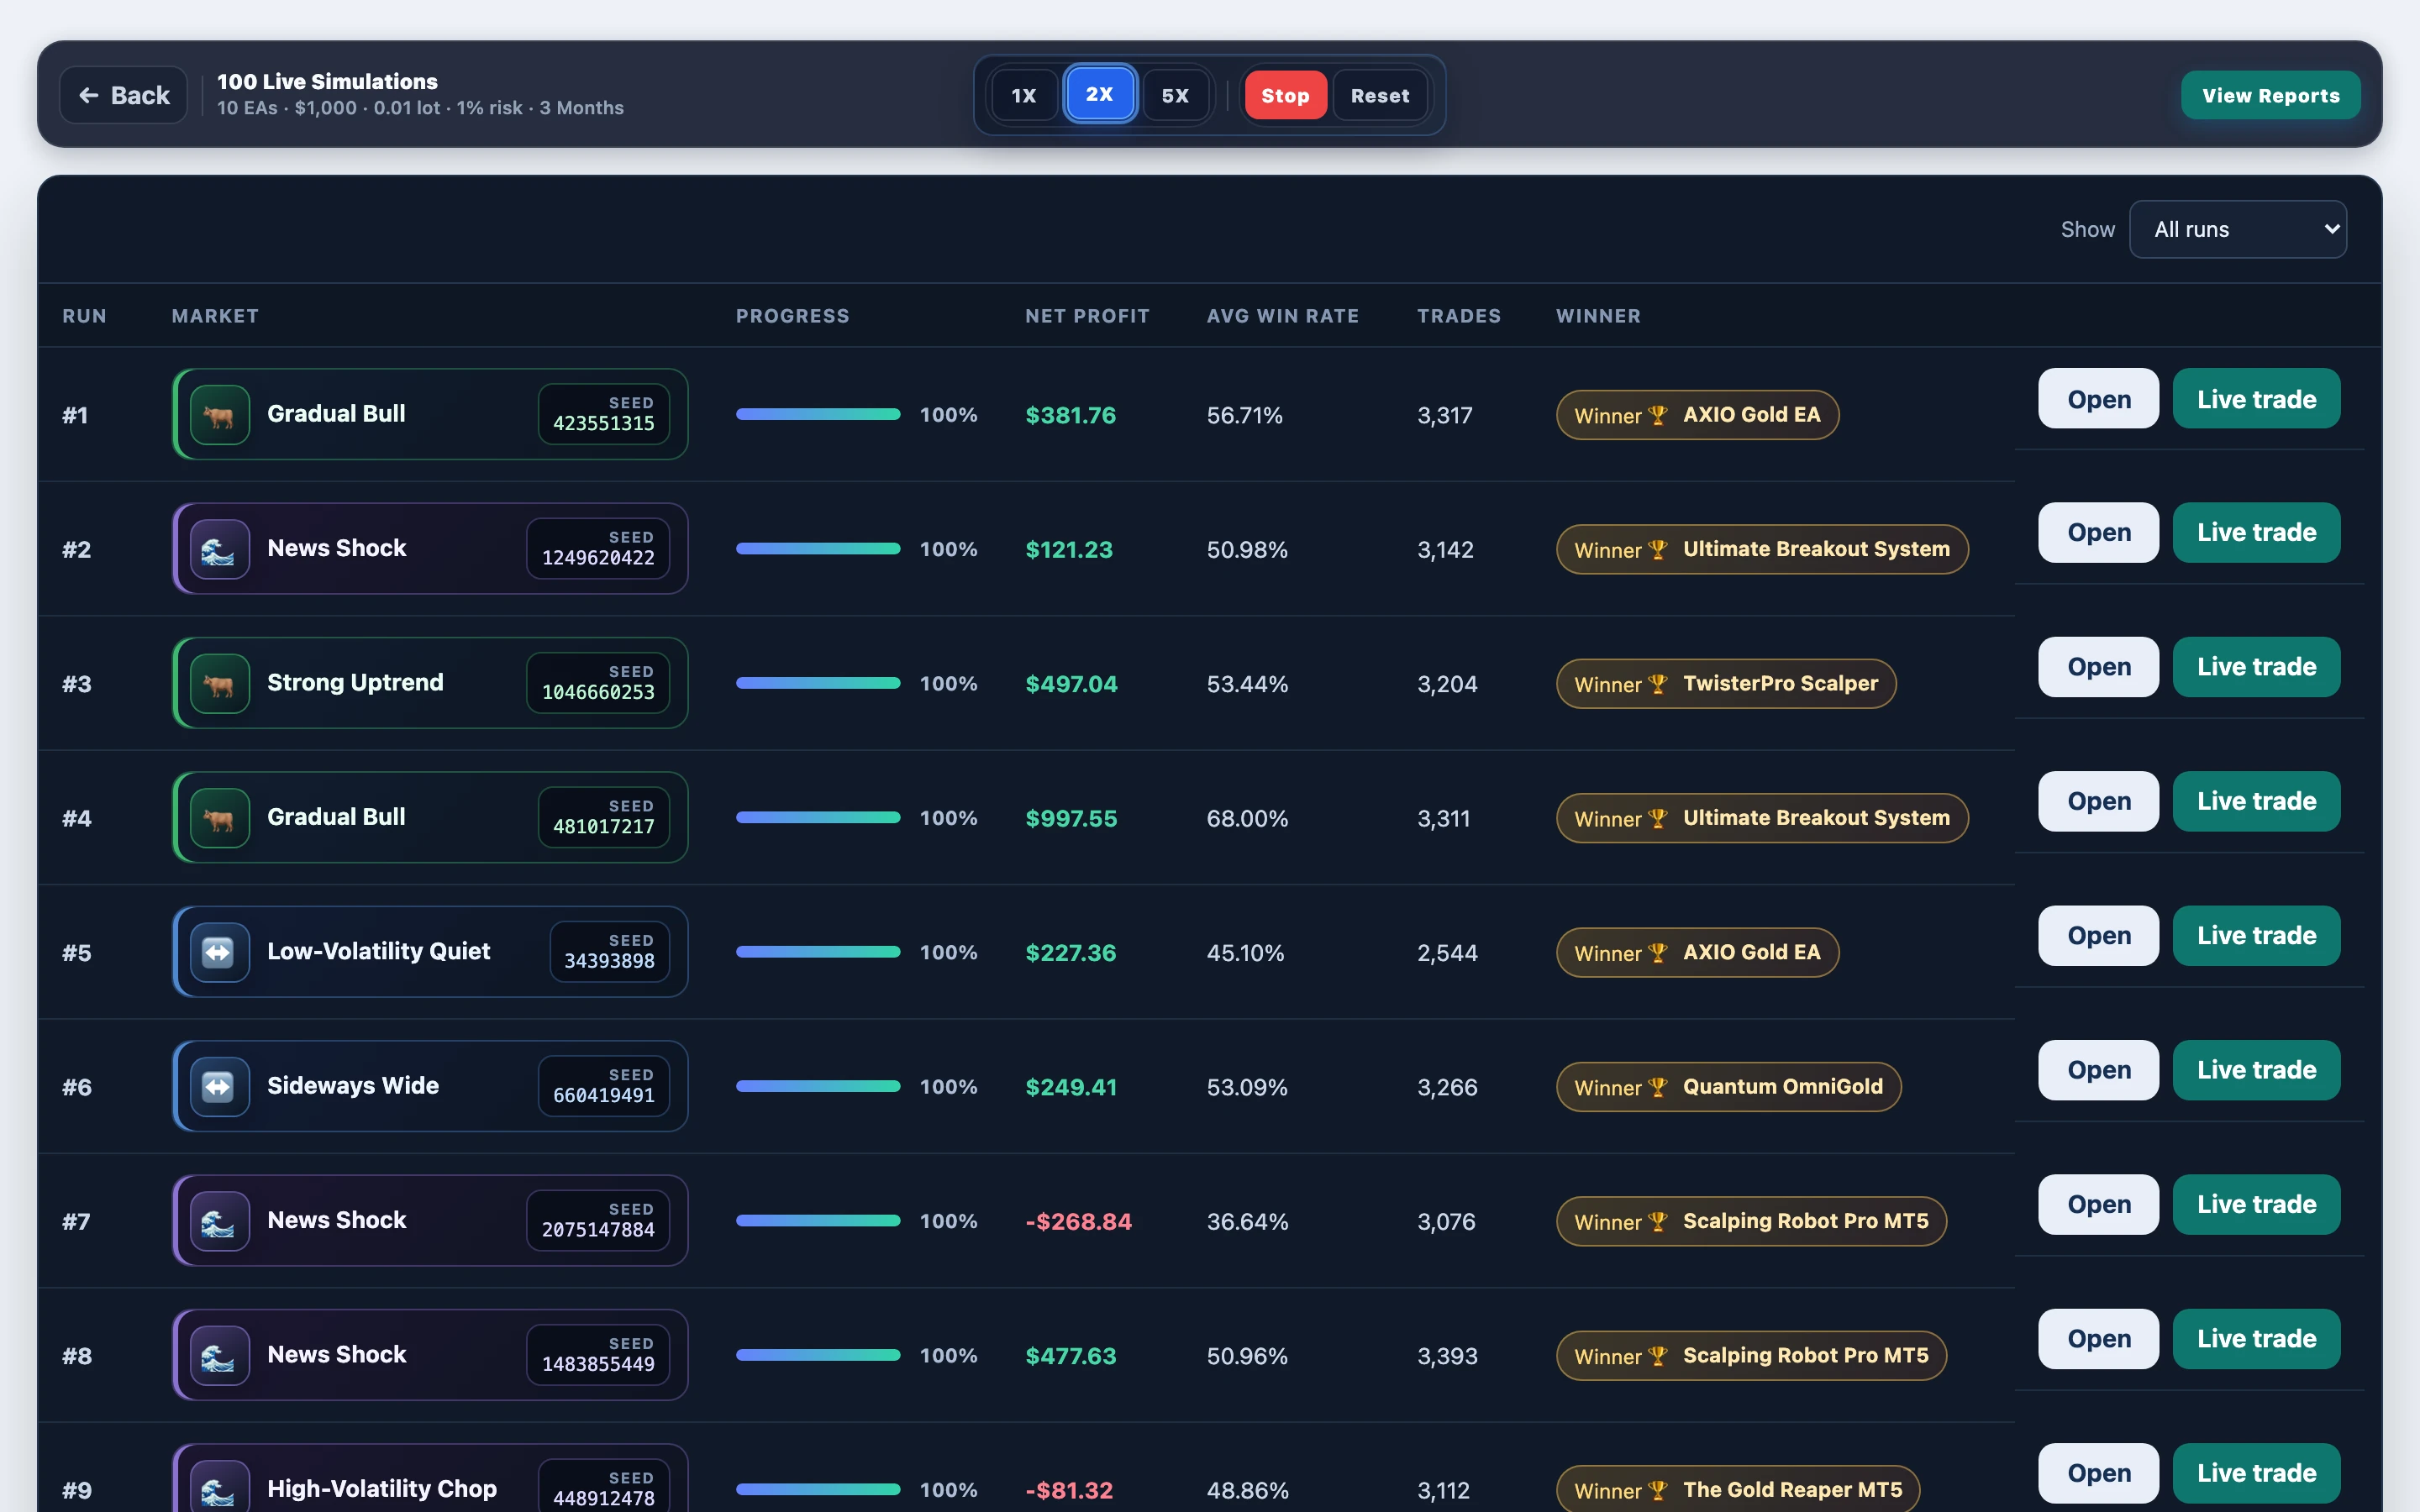
Task: Click the seed 423551315 badge
Action: pyautogui.click(x=604, y=414)
